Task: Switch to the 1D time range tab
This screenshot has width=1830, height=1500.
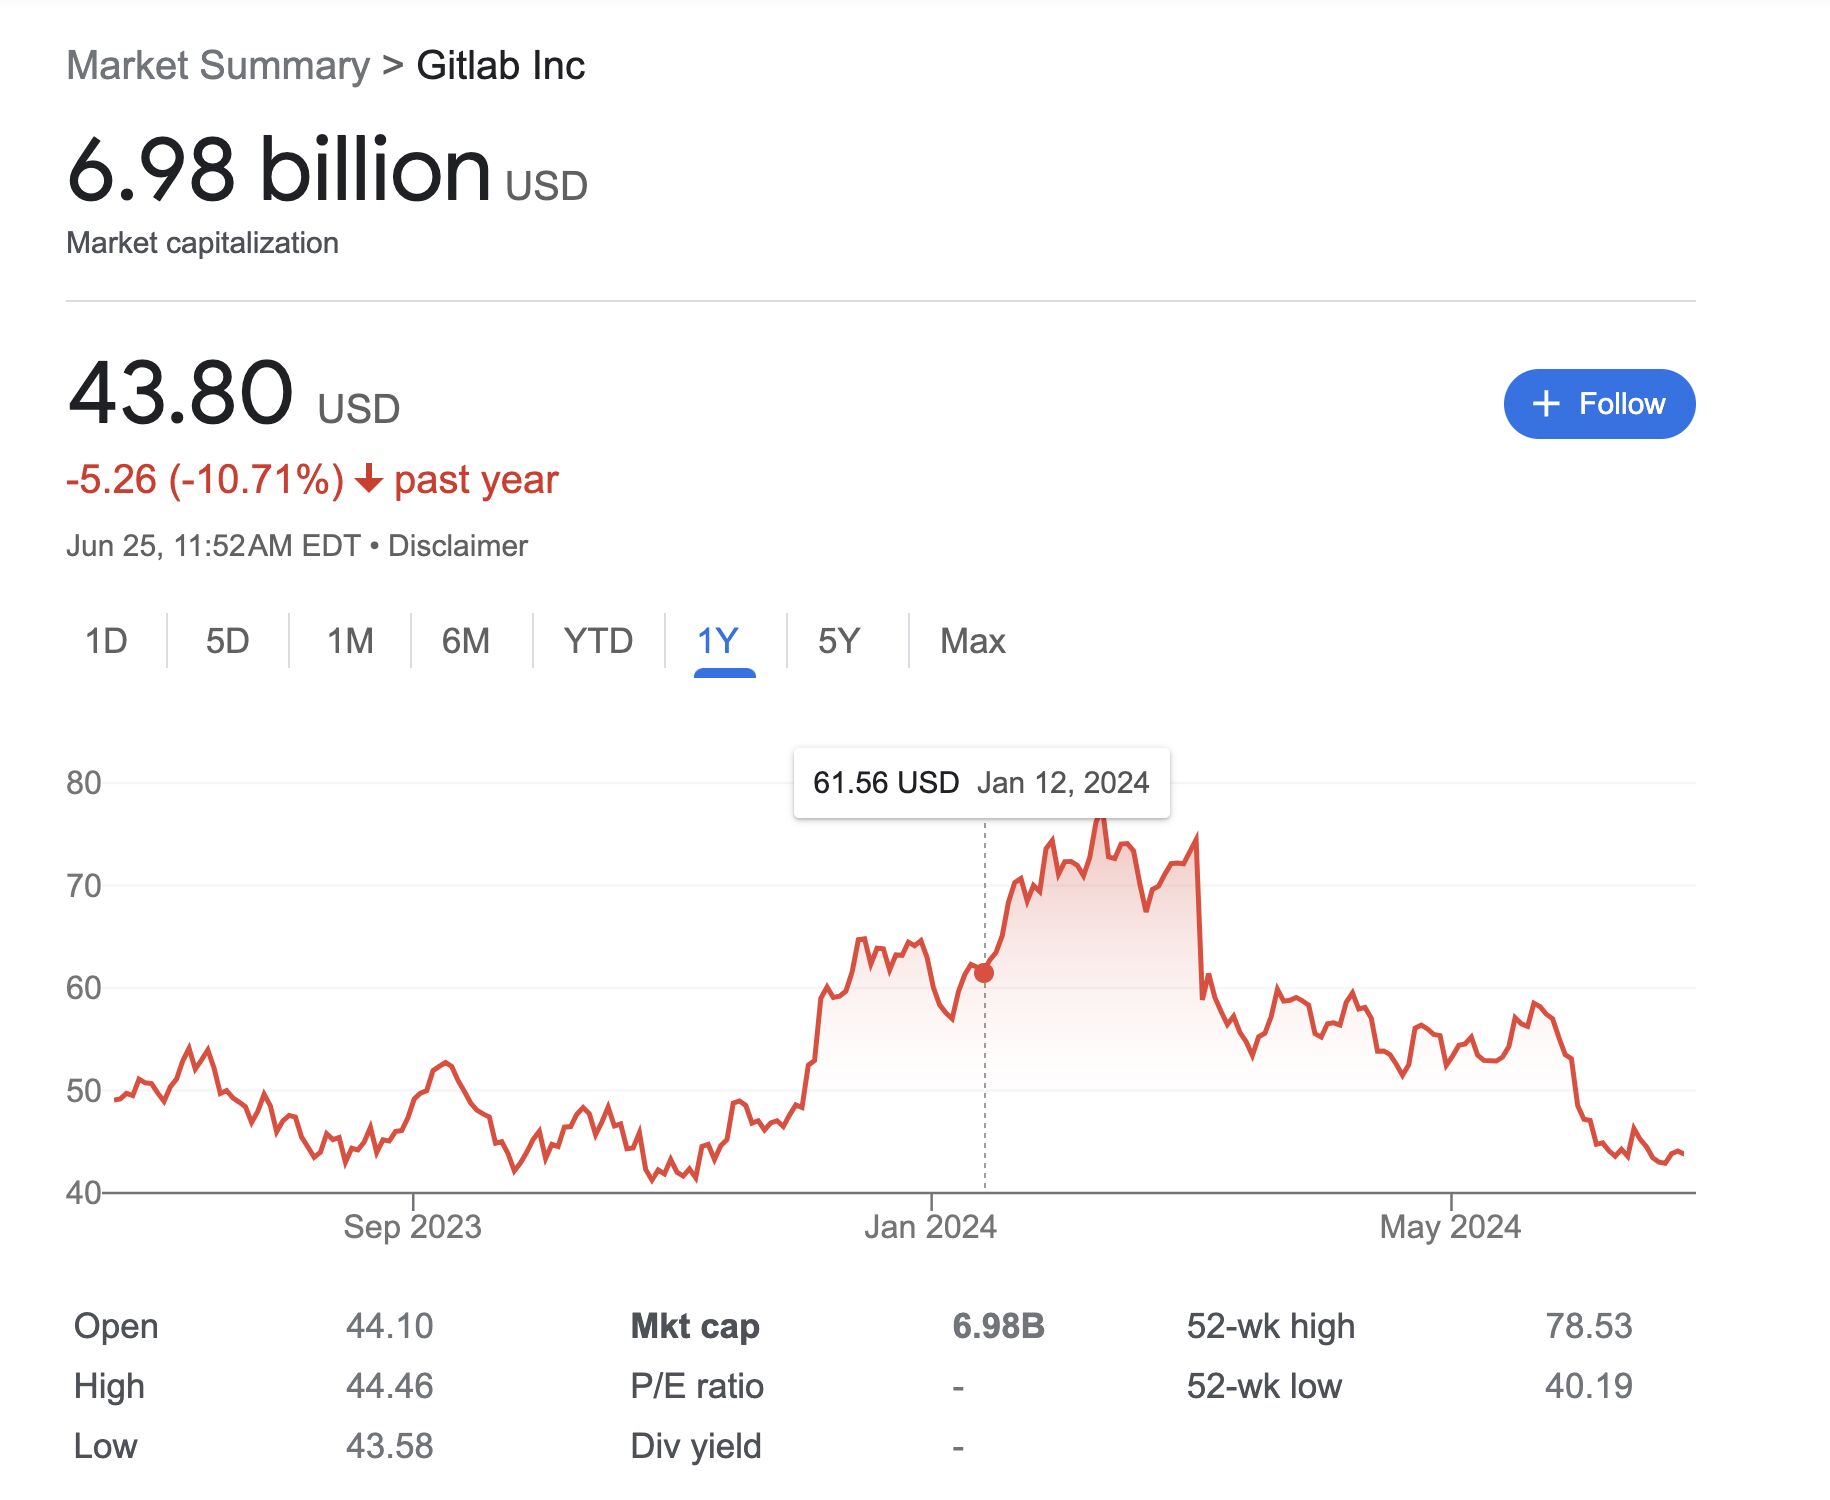Action: pos(106,641)
